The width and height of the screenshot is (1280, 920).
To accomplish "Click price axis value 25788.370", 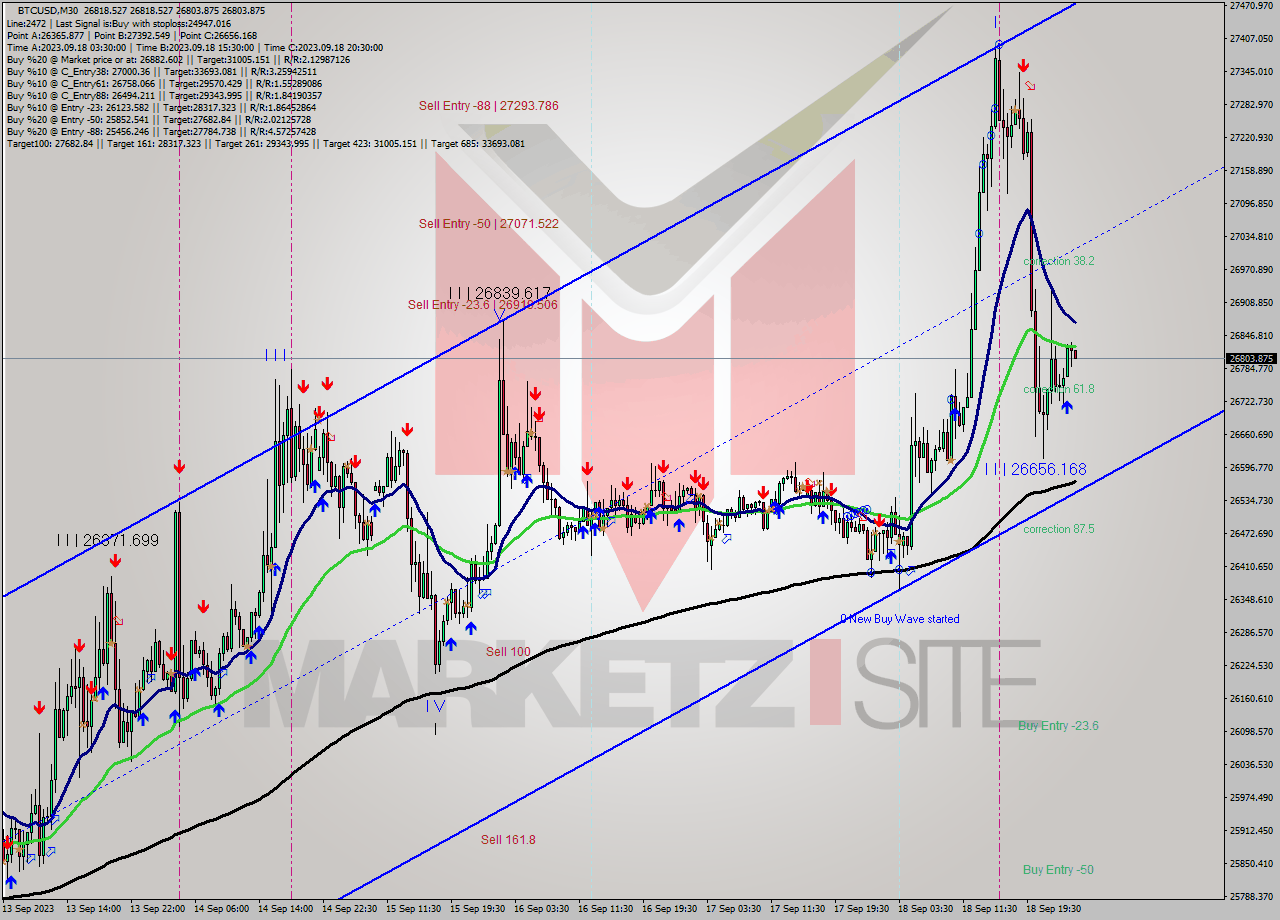I will tap(1250, 896).
